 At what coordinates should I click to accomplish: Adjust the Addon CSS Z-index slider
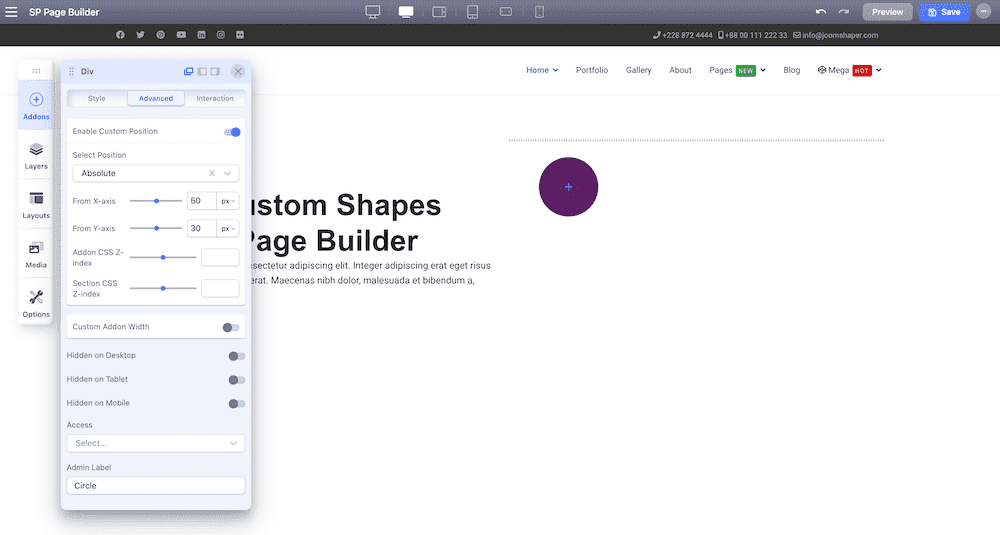click(x=163, y=258)
